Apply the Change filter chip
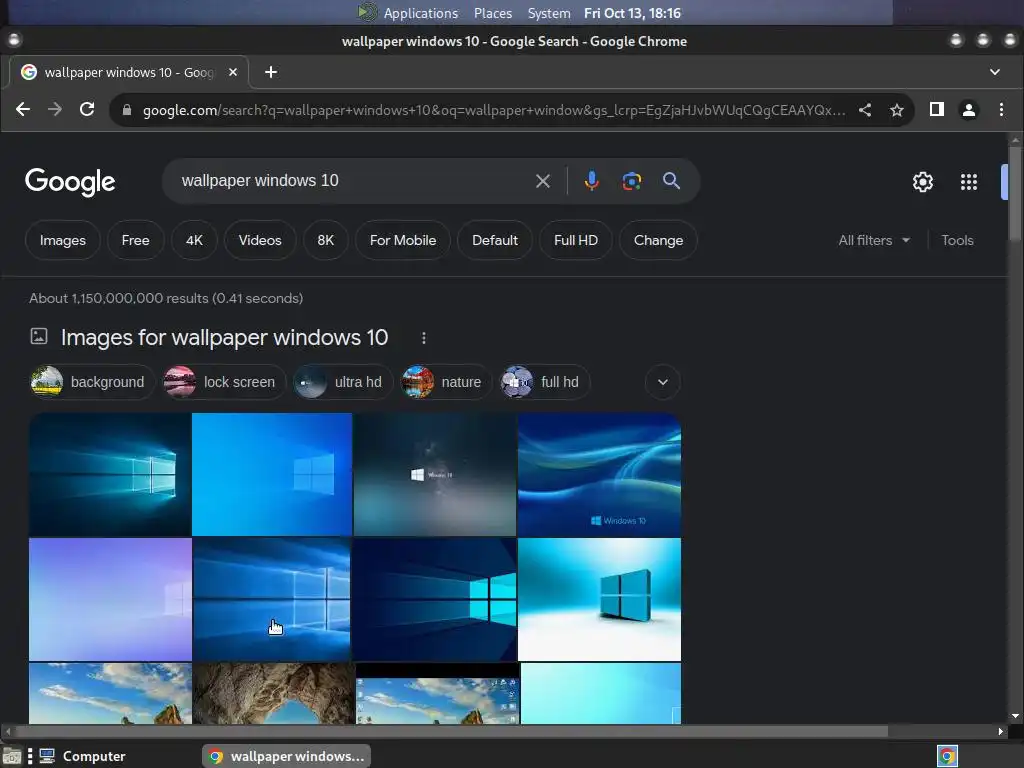Screen dimensions: 1024x768 658,240
